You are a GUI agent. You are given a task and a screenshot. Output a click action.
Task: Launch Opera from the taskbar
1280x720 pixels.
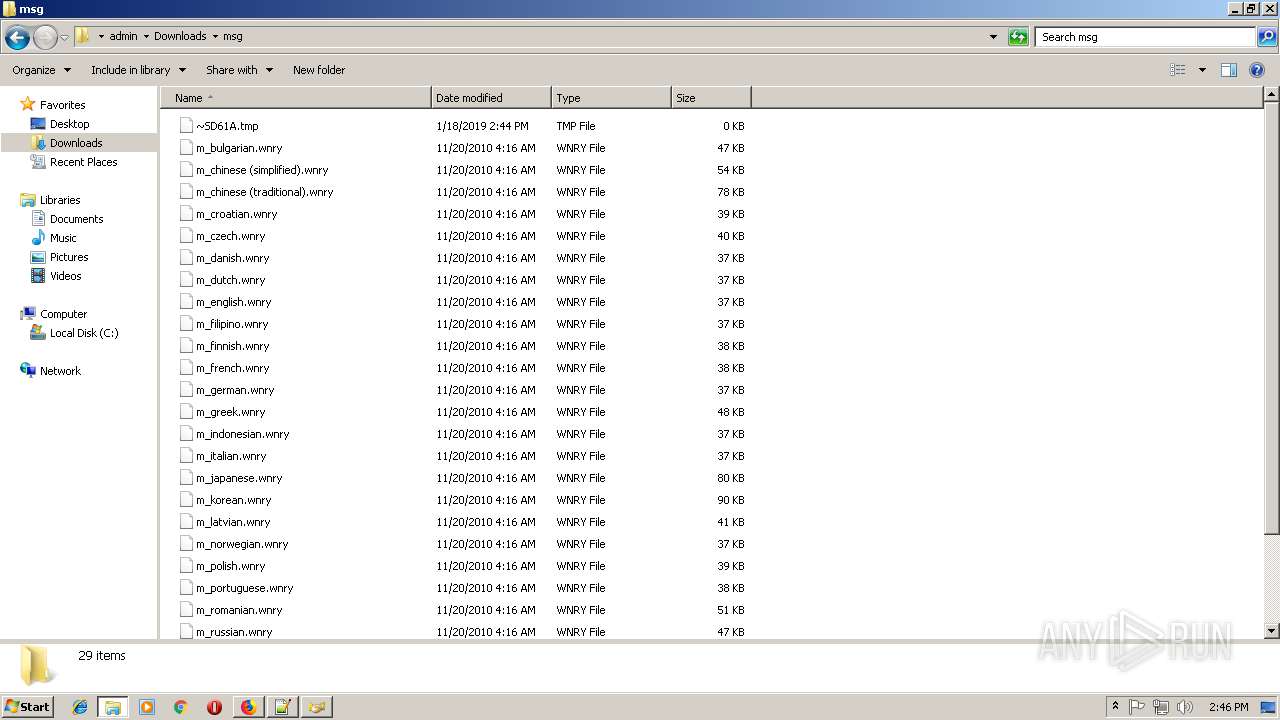[214, 707]
